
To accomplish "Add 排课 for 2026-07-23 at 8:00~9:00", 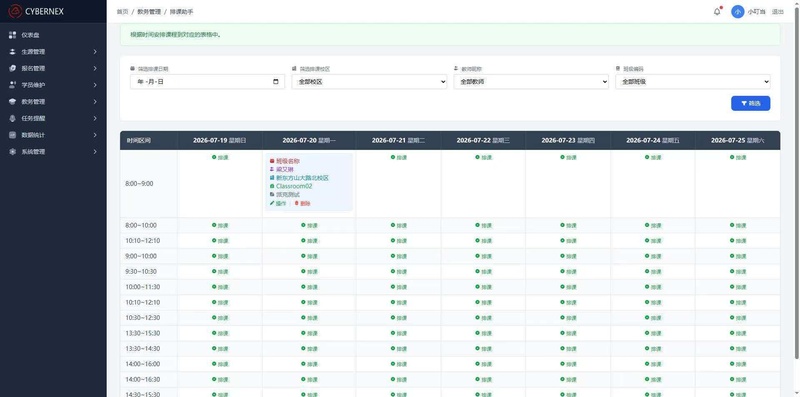I will (x=568, y=157).
